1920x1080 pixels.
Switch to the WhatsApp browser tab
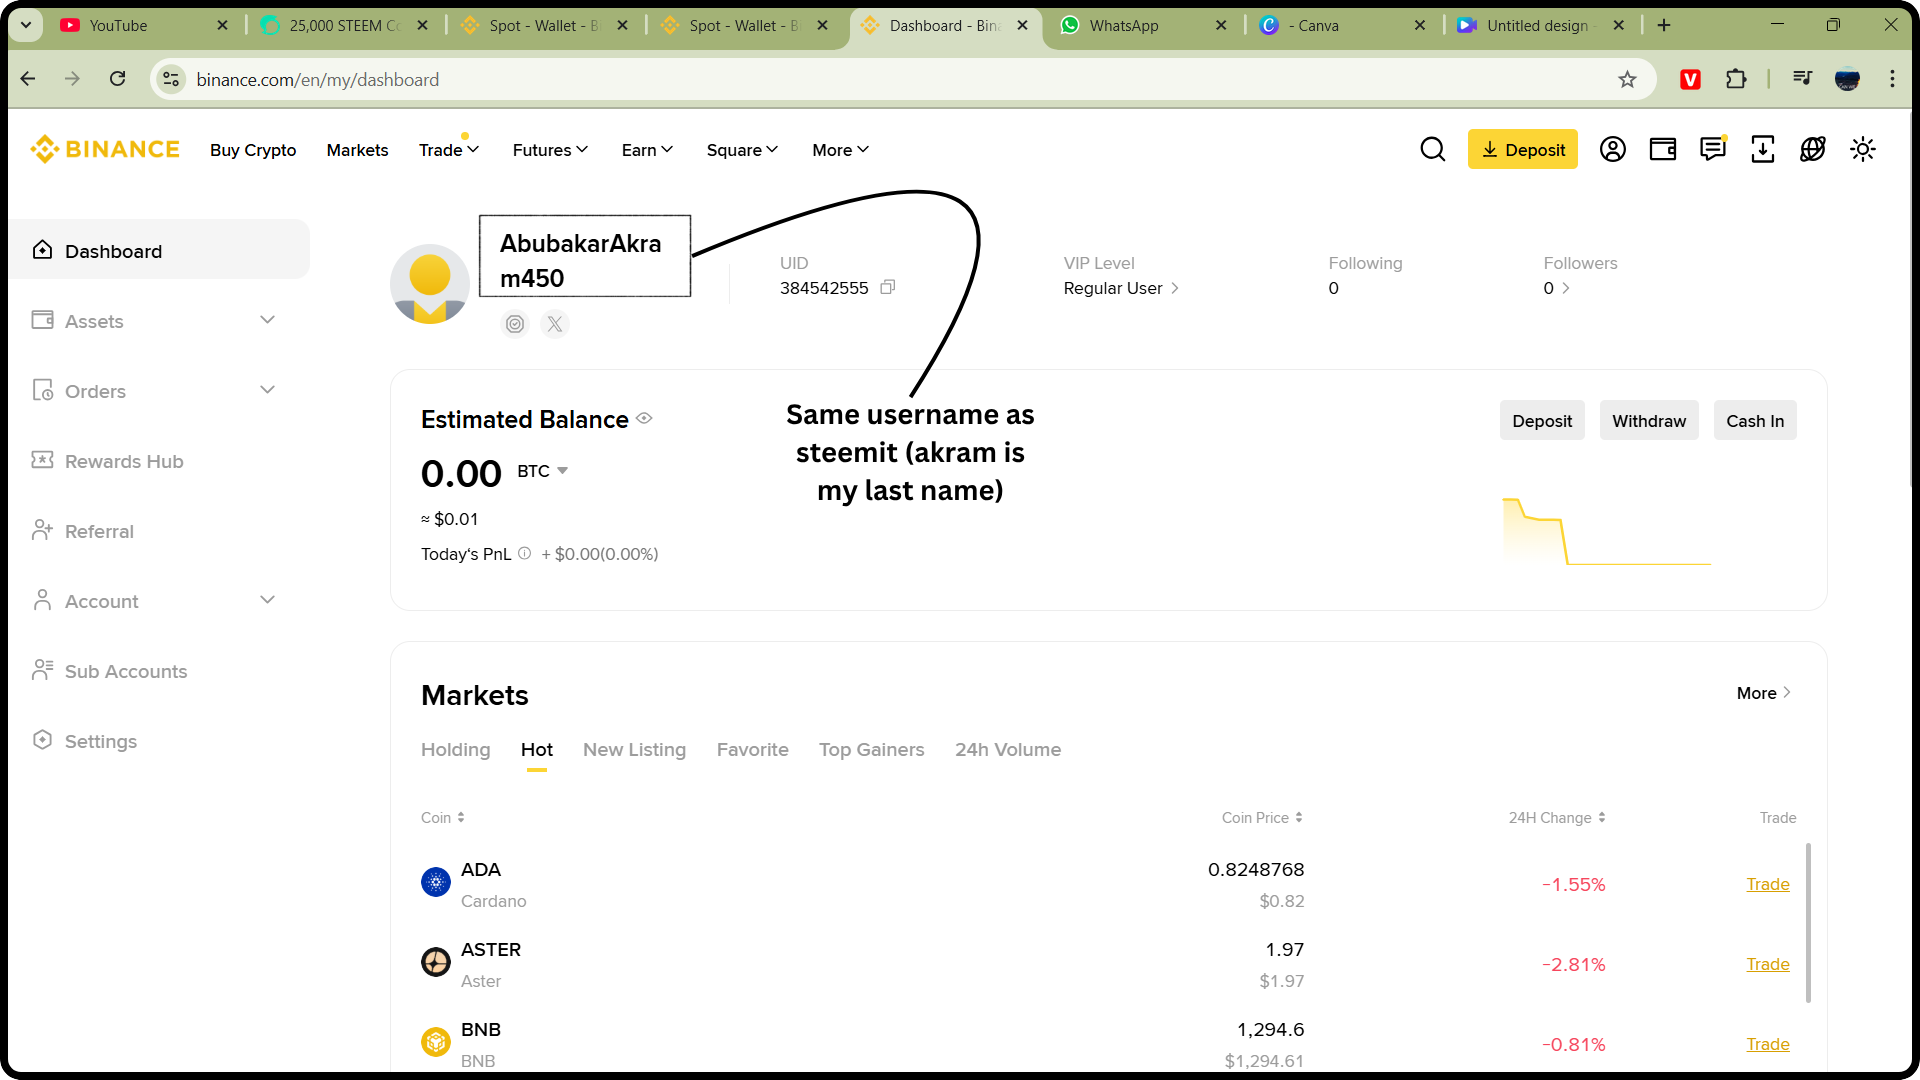point(1142,25)
